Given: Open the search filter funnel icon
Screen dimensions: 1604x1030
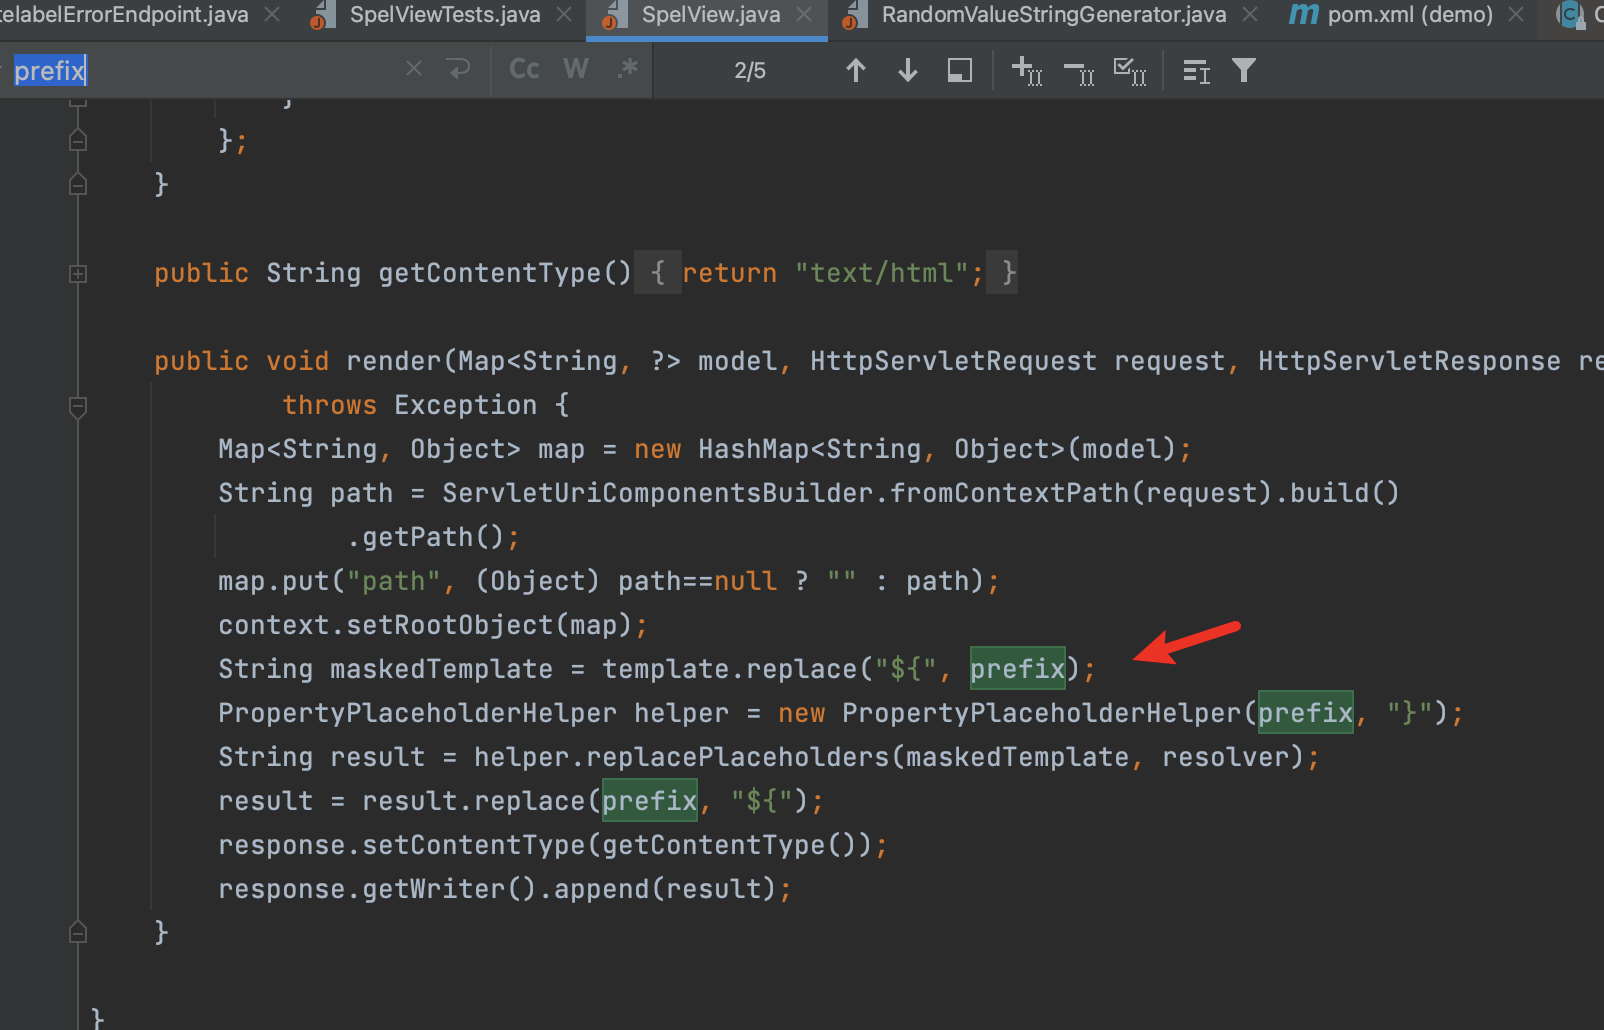Looking at the screenshot, I should click(1244, 70).
